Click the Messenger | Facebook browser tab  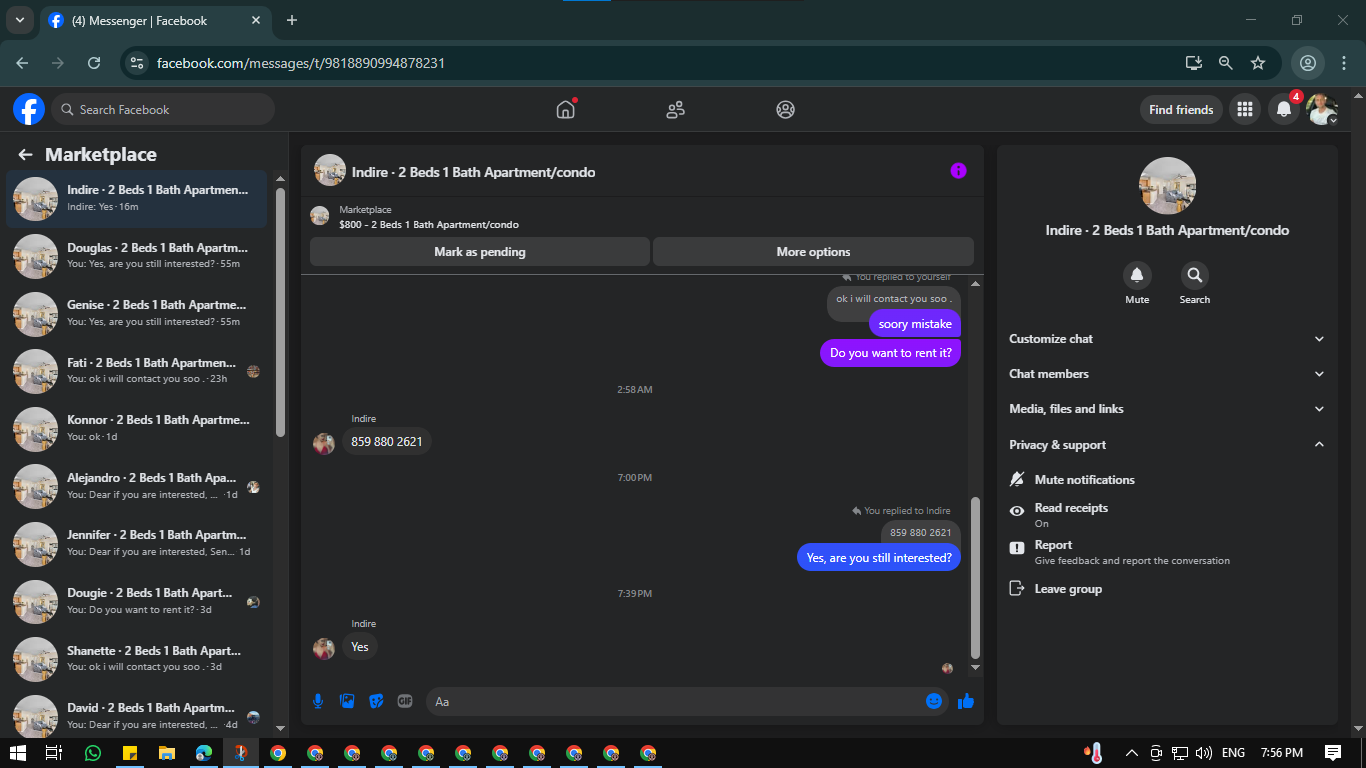click(x=157, y=20)
